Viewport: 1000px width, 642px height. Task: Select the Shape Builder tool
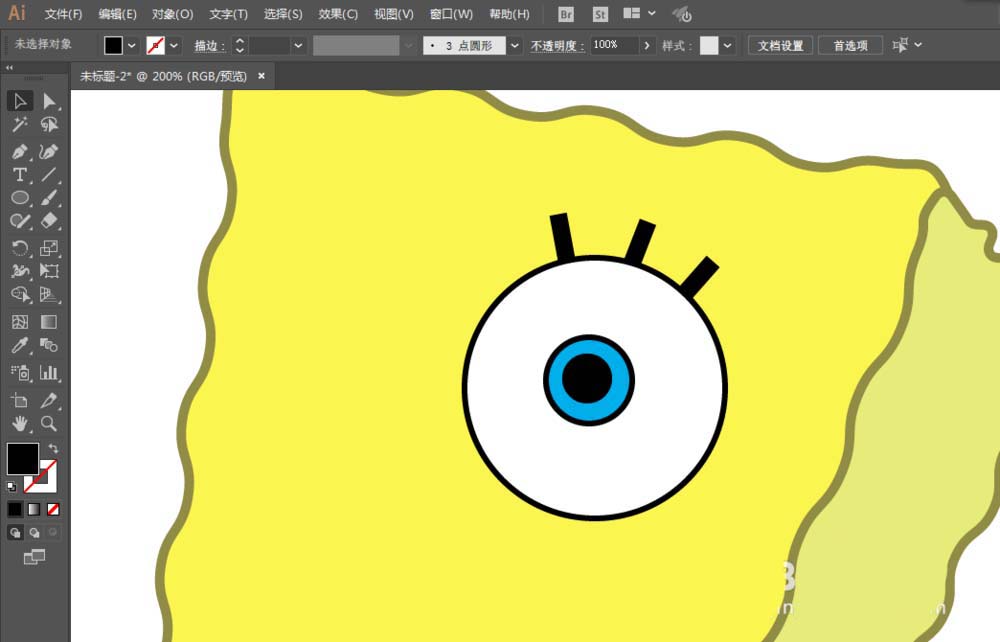pyautogui.click(x=20, y=294)
